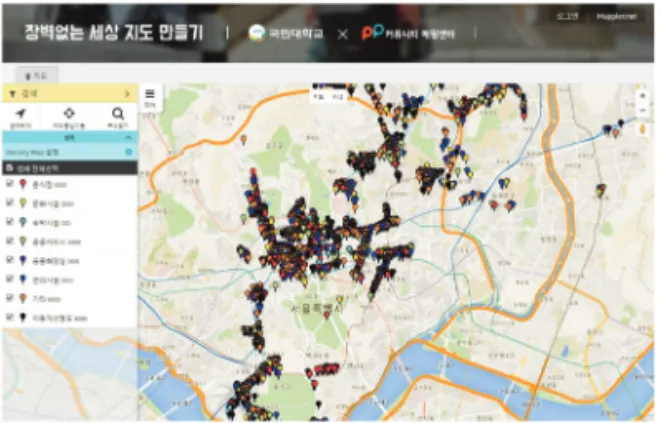Click the teal pin icon in legend
Screen dimensions: 662x423
click(23, 222)
